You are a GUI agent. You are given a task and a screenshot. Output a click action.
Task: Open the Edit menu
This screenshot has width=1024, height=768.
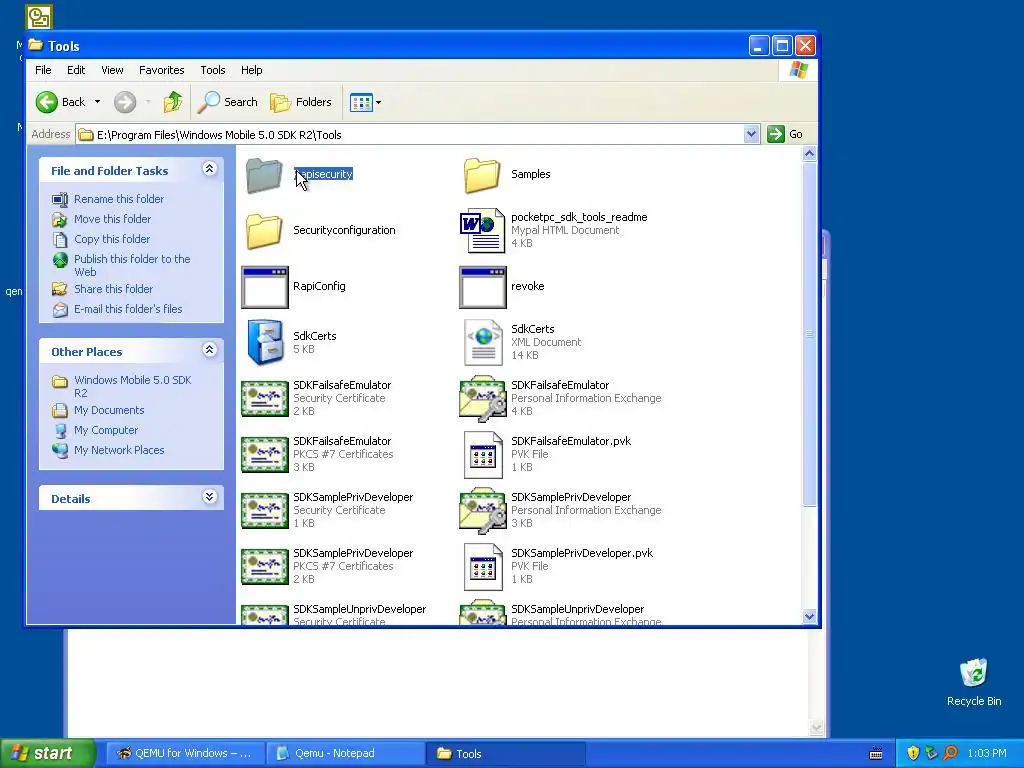point(76,70)
